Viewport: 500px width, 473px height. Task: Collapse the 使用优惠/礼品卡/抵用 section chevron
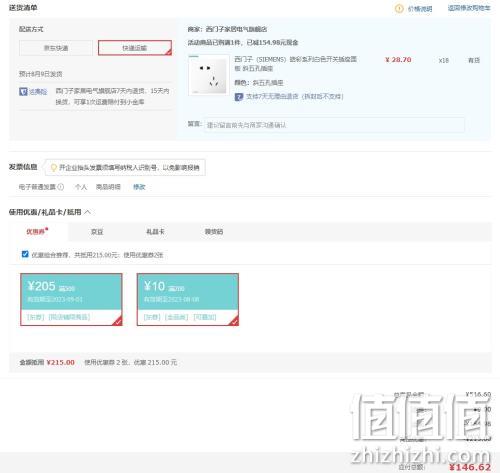pos(88,212)
